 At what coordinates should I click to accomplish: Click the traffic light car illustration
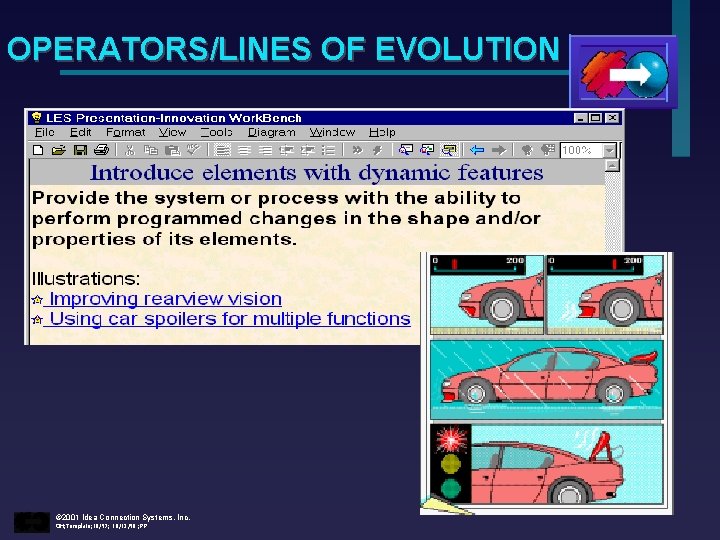point(546,464)
